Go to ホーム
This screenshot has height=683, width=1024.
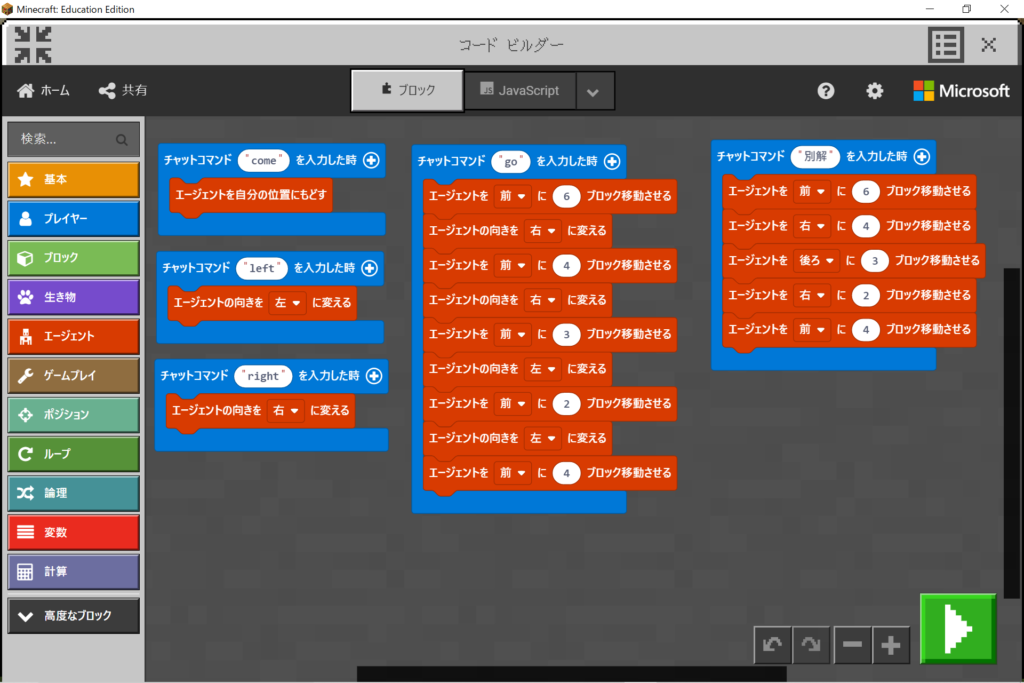click(44, 91)
